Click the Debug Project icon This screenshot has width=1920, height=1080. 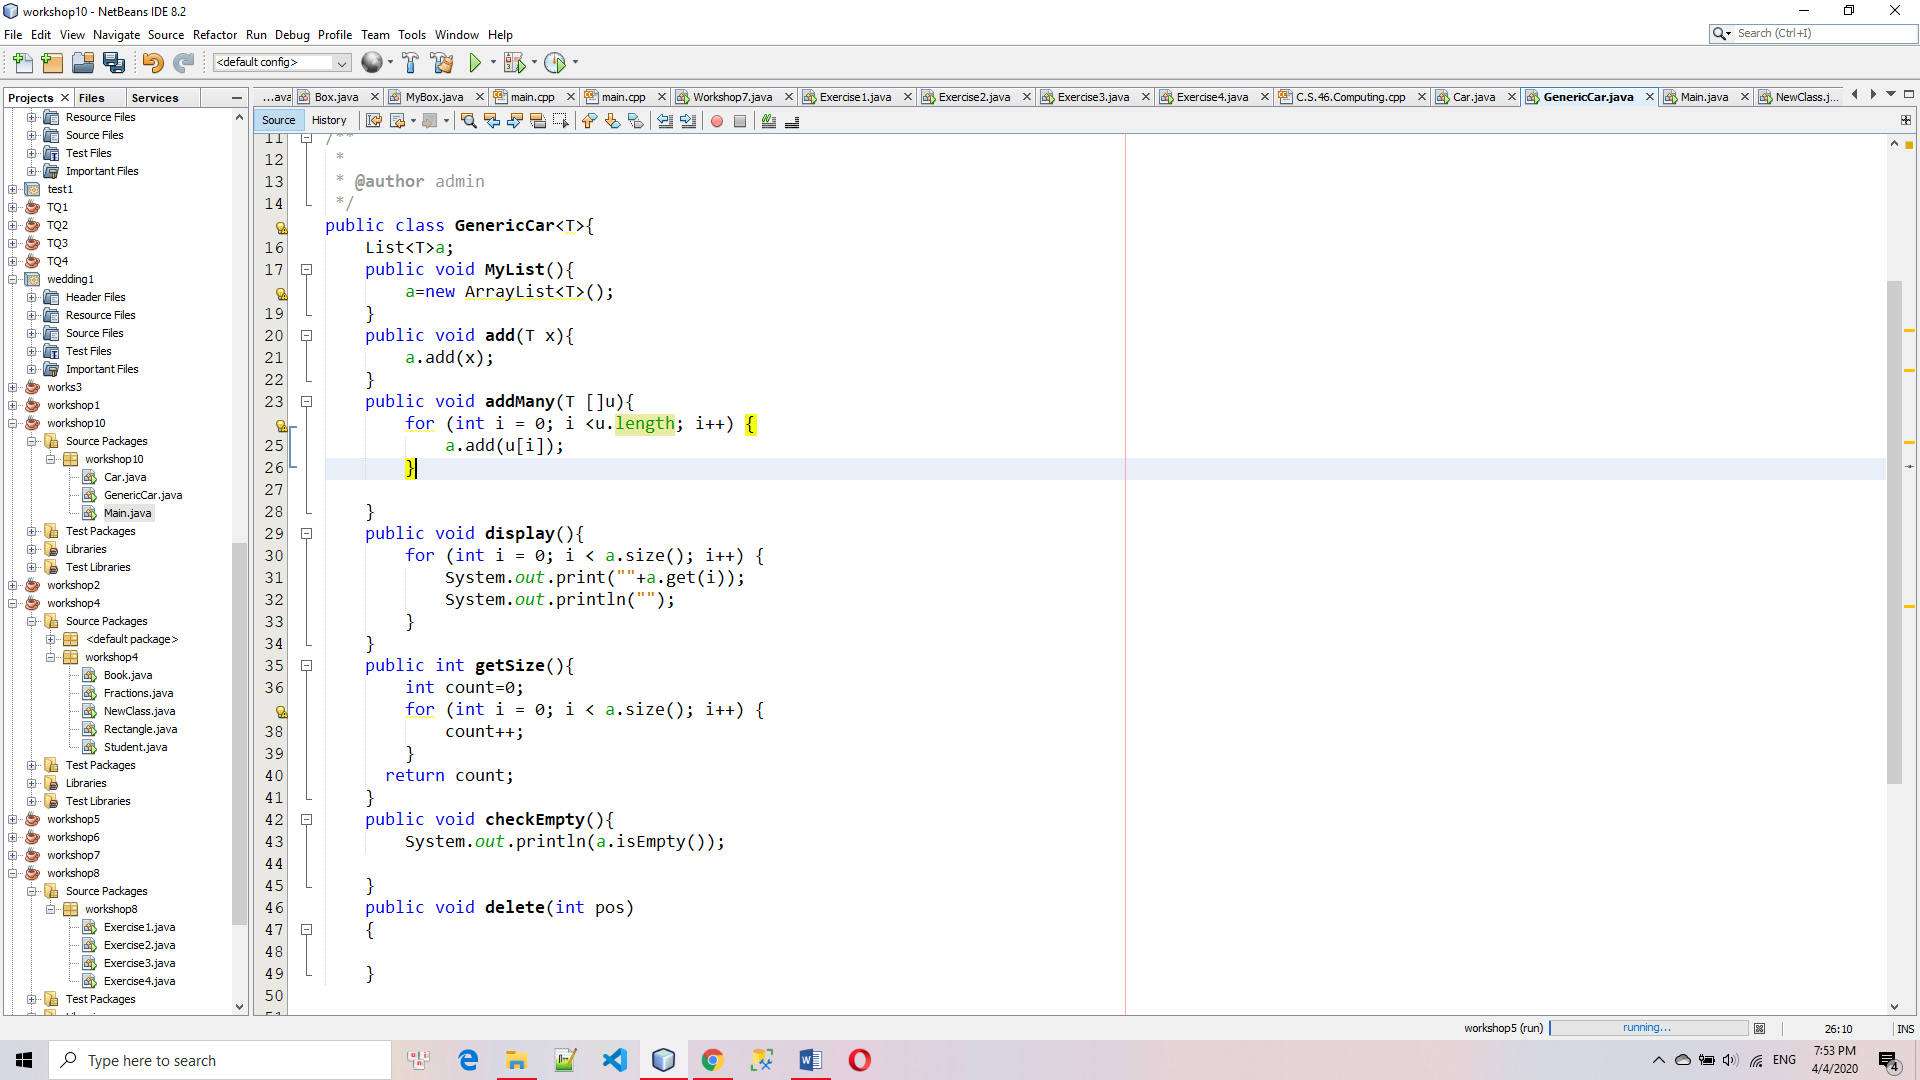pos(514,63)
